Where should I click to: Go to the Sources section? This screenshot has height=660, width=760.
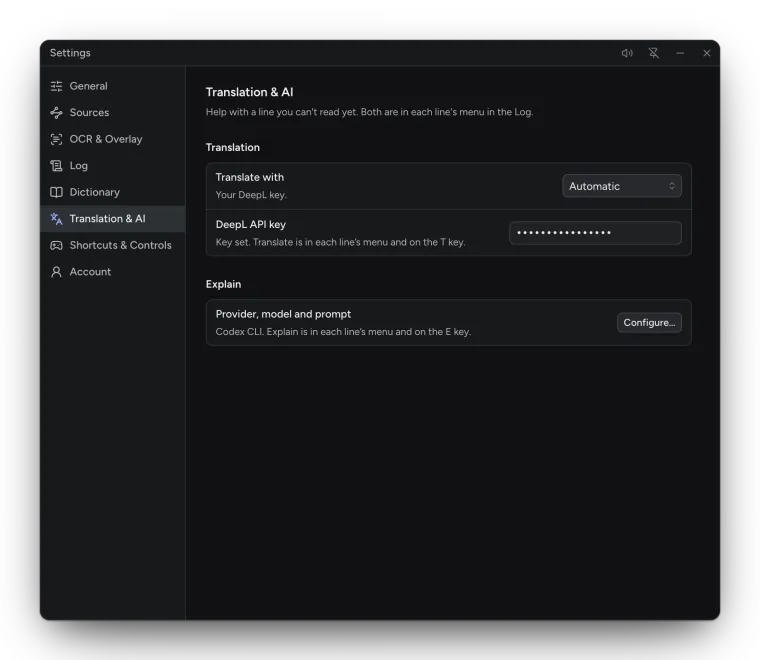(x=112, y=113)
